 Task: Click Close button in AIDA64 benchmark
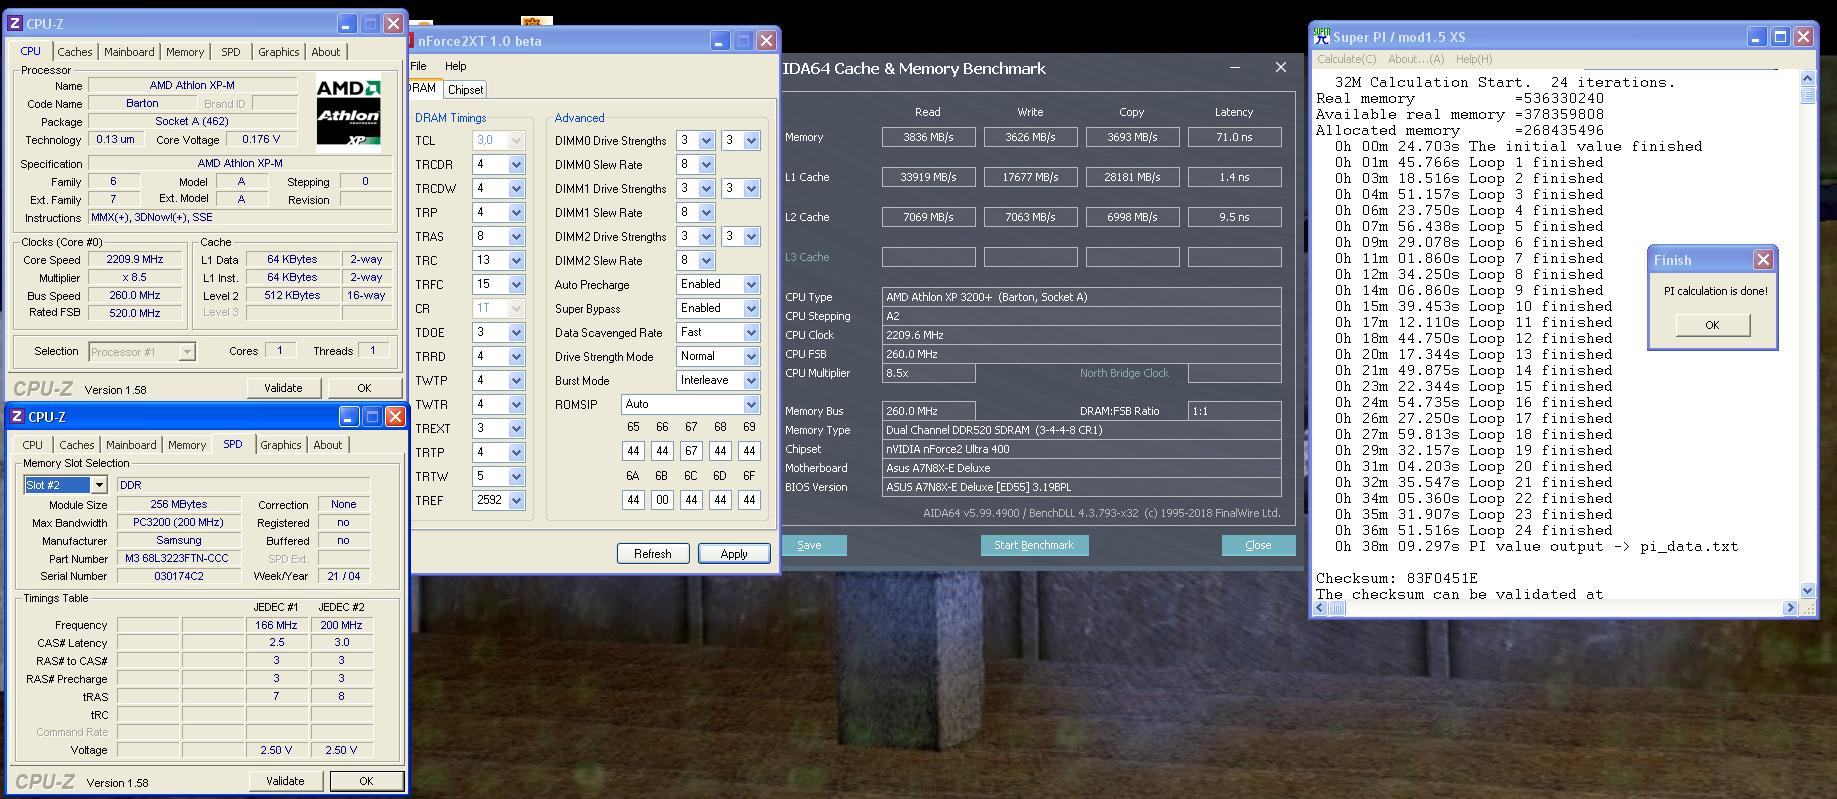pyautogui.click(x=1258, y=545)
